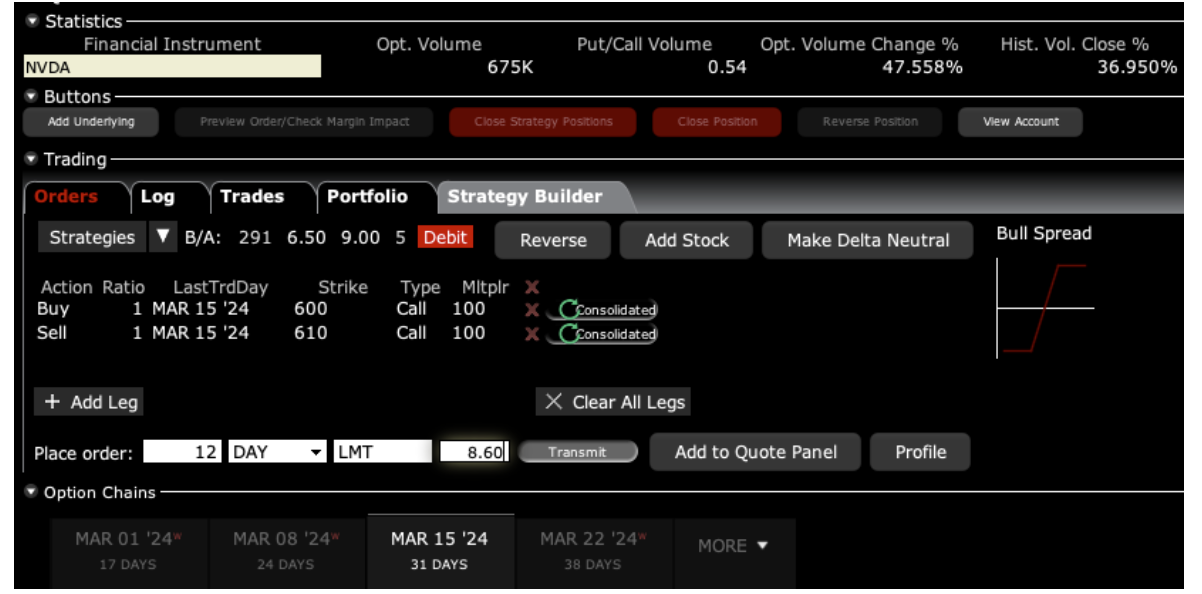
Task: Open the Strategies dropdown arrow
Action: [x=163, y=238]
